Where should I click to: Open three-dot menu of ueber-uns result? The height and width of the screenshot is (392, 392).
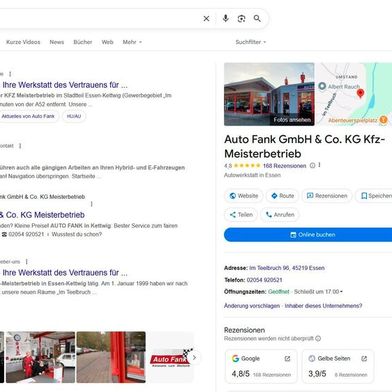[27, 262]
